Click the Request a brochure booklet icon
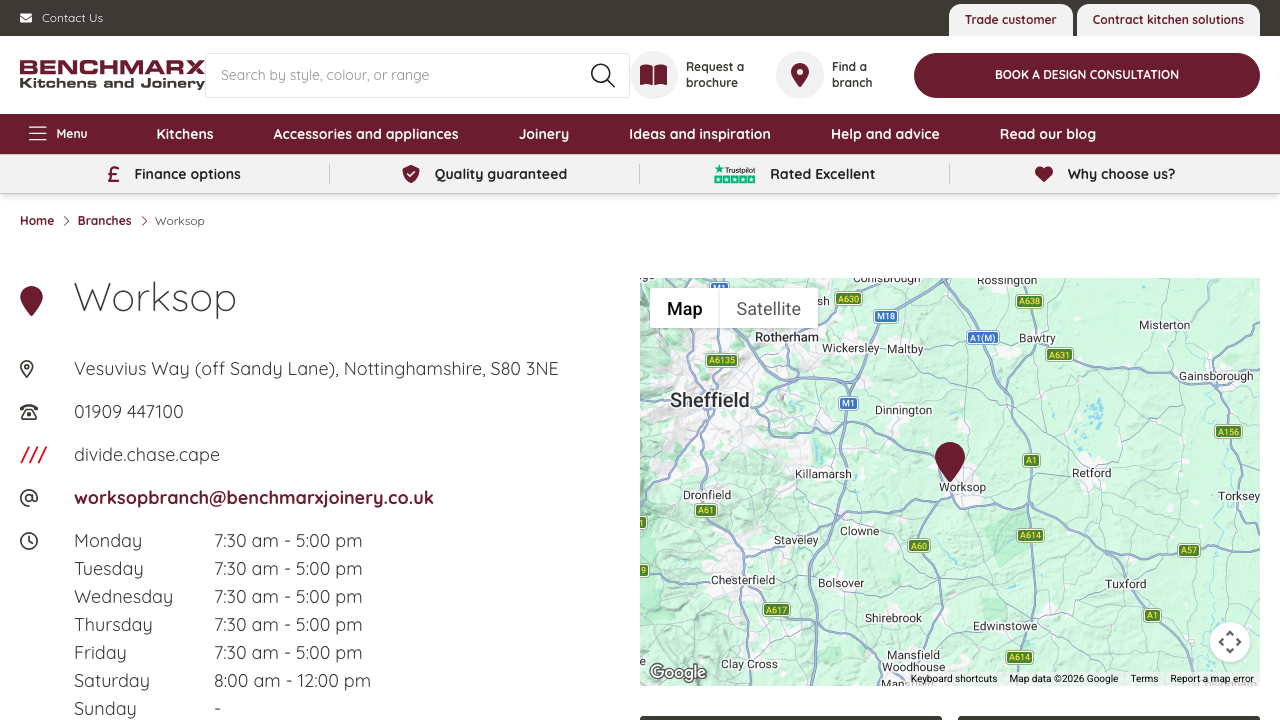 (x=653, y=75)
